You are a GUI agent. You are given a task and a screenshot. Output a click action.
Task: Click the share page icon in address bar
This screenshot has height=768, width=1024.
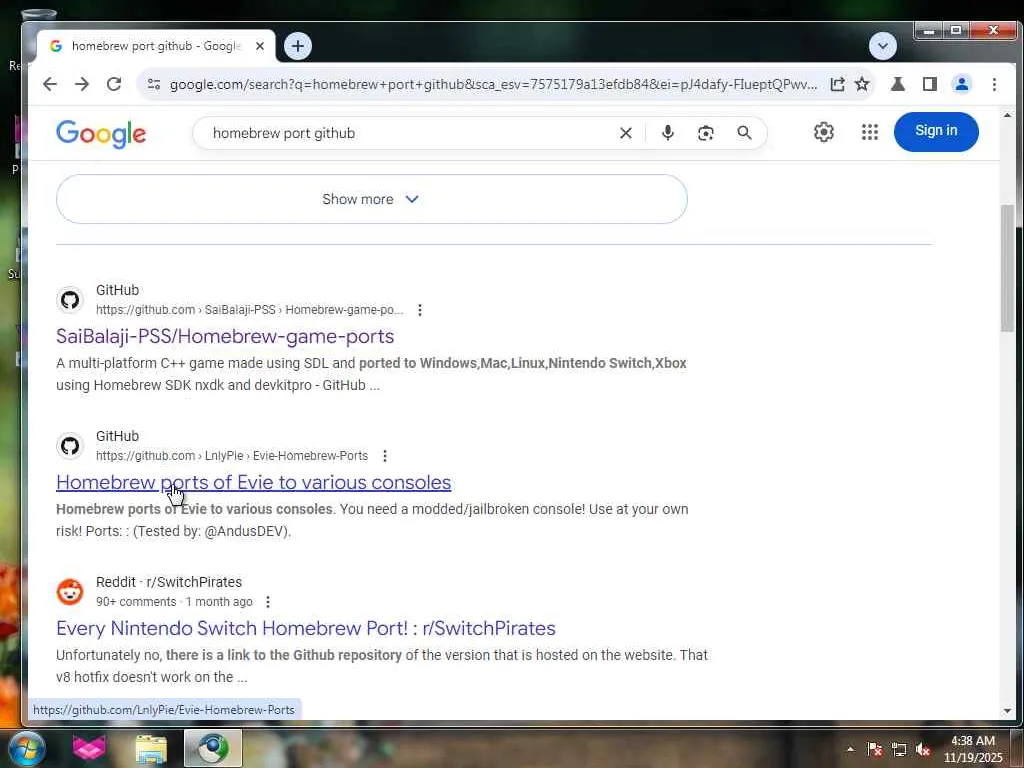coord(837,84)
